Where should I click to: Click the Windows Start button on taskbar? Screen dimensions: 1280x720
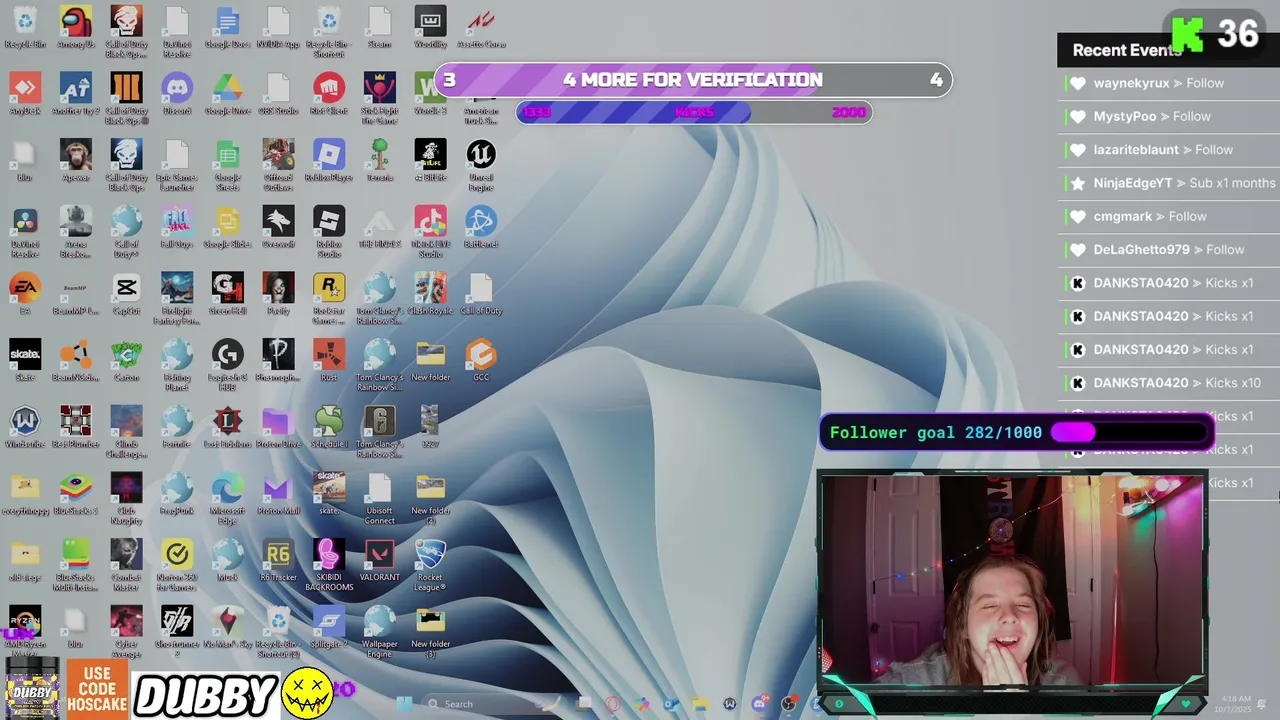(x=404, y=704)
